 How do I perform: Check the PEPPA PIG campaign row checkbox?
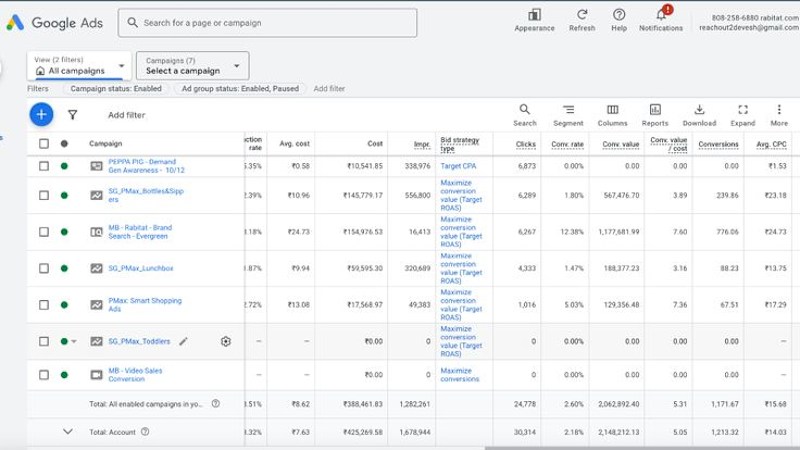tap(44, 166)
